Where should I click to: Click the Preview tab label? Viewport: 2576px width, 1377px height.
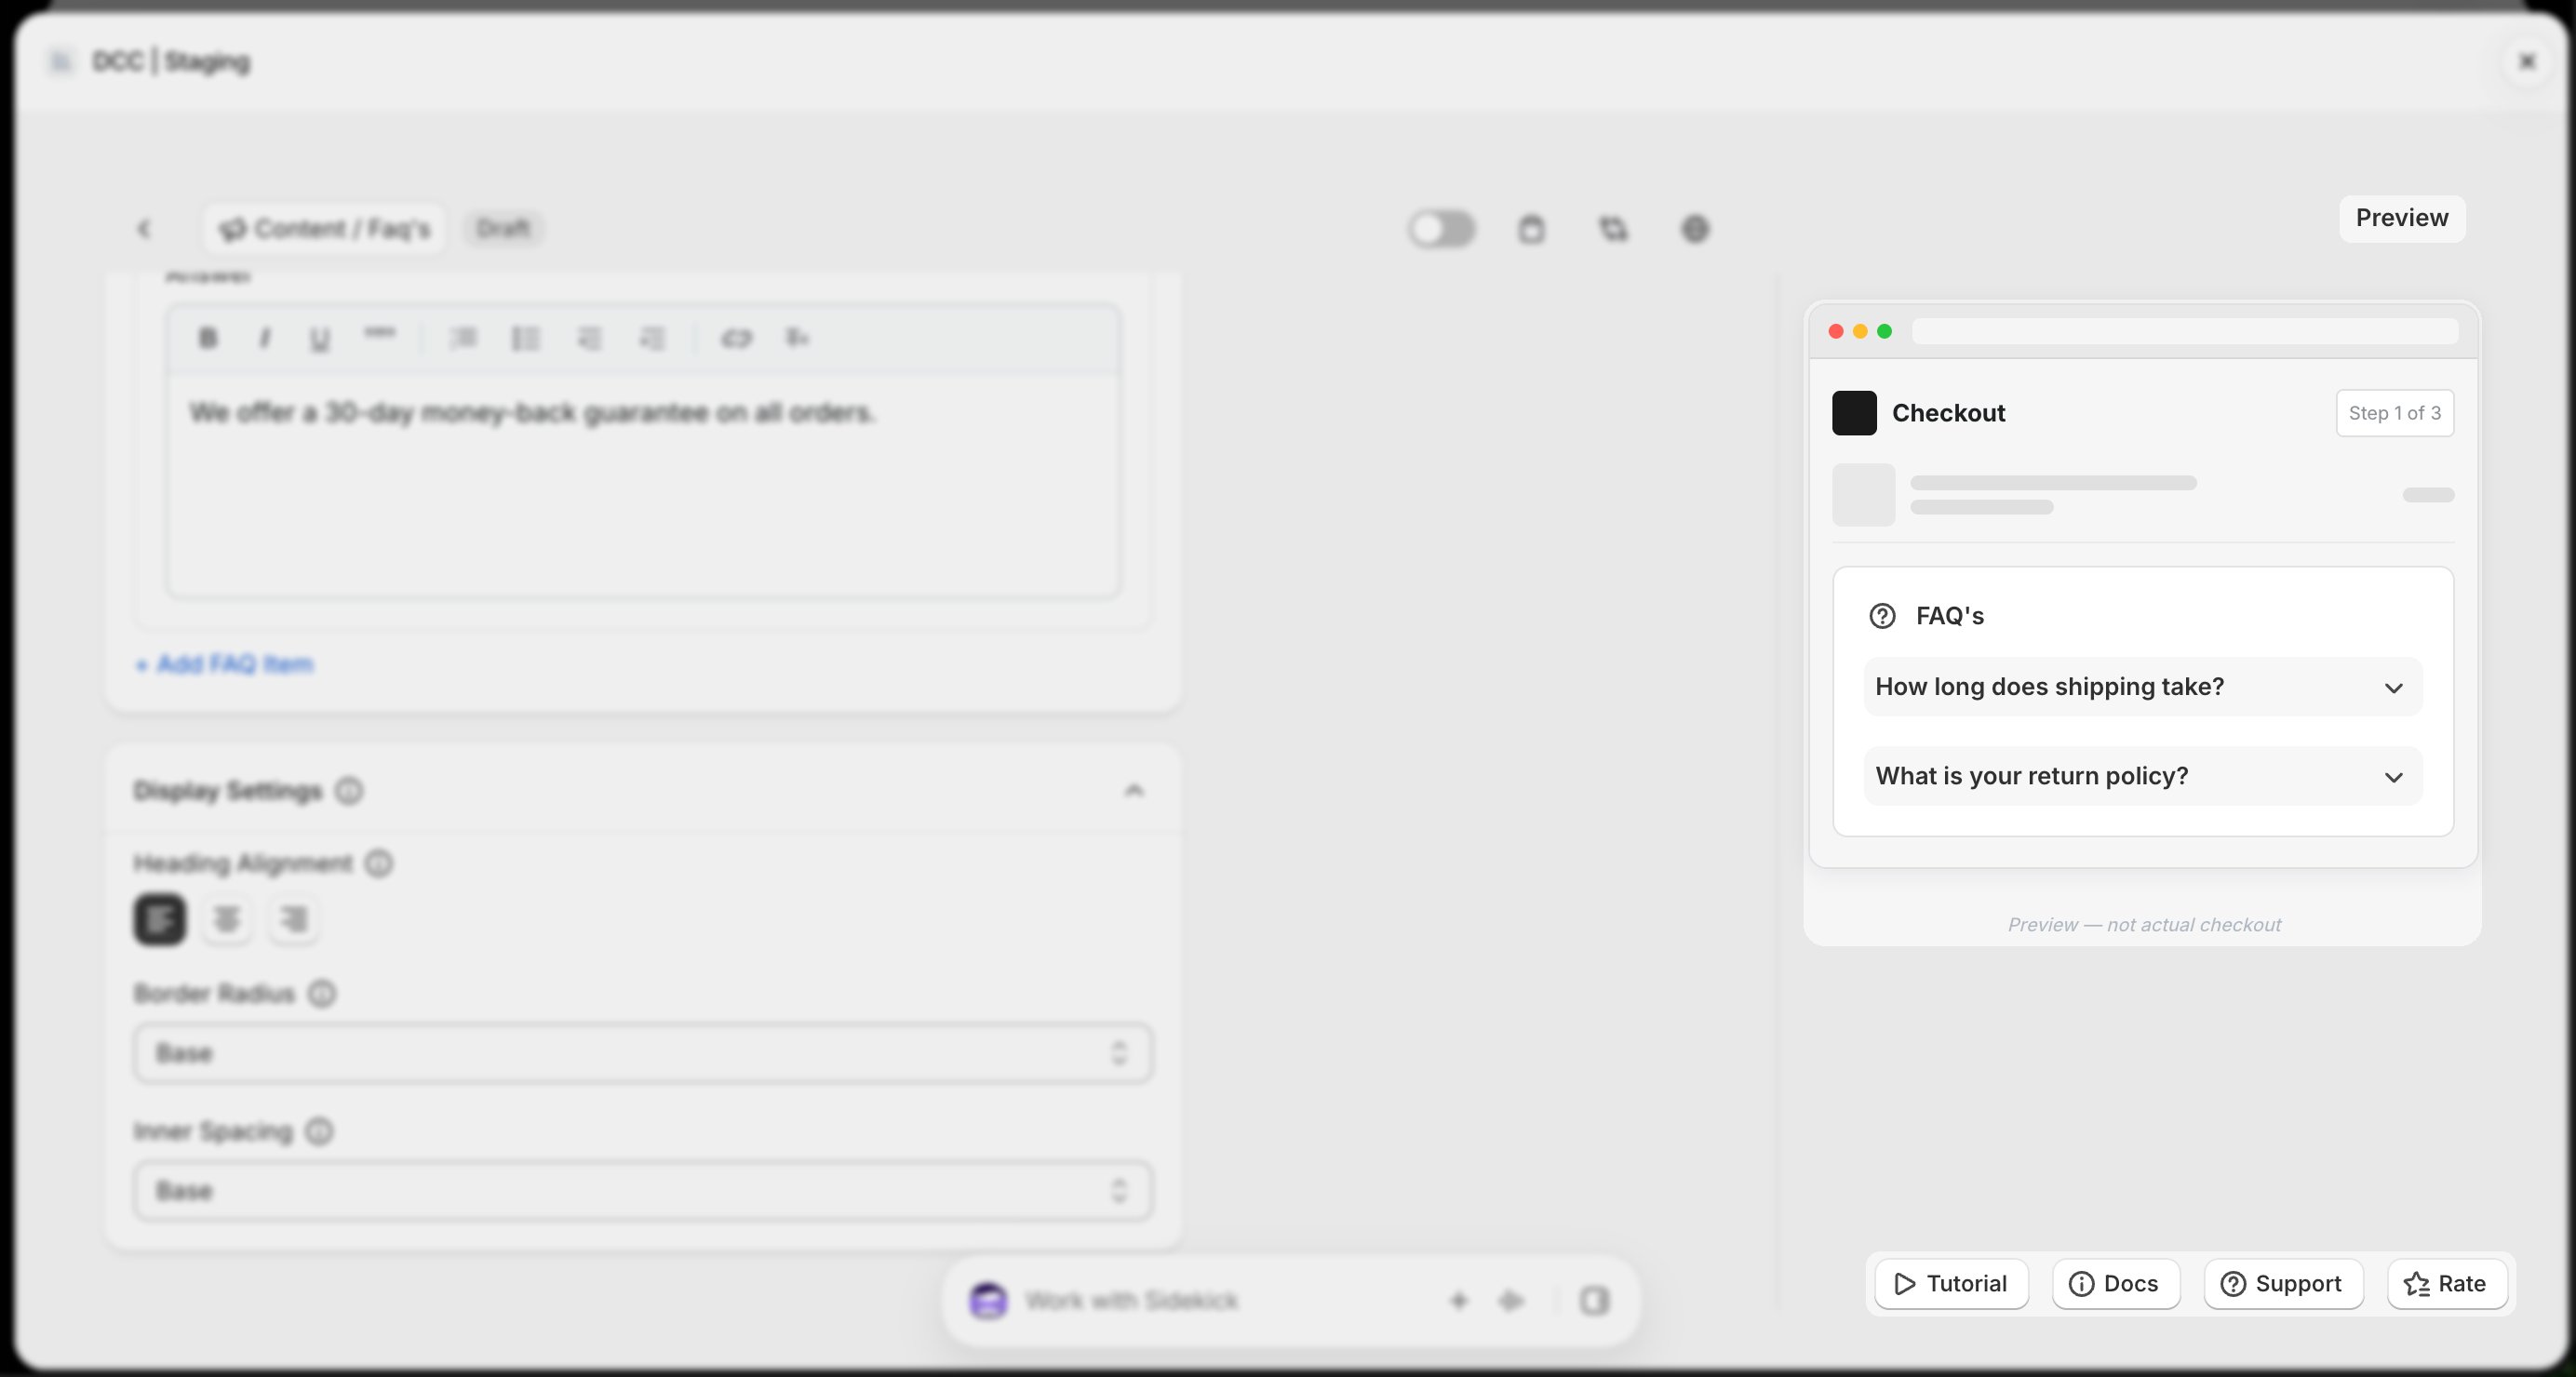(x=2402, y=218)
